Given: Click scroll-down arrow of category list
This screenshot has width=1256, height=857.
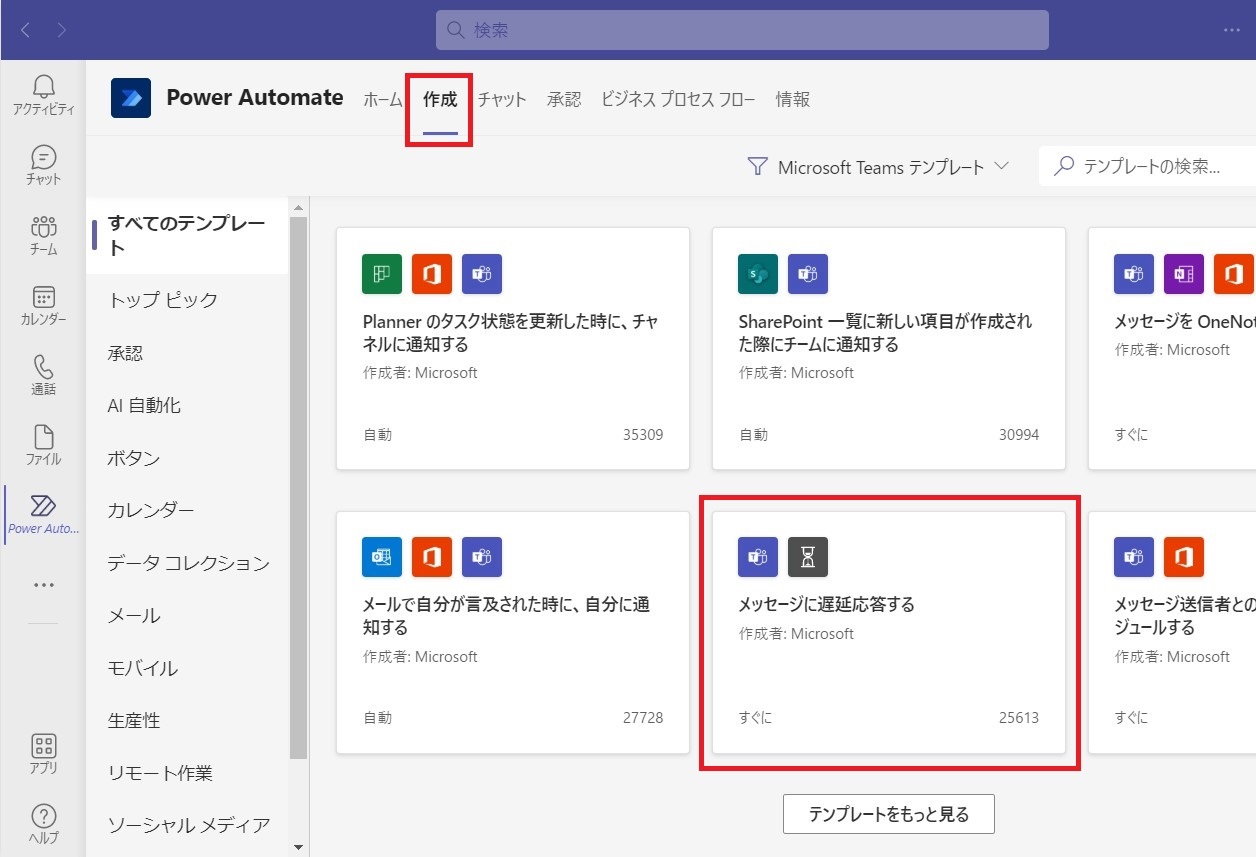Looking at the screenshot, I should tap(298, 848).
